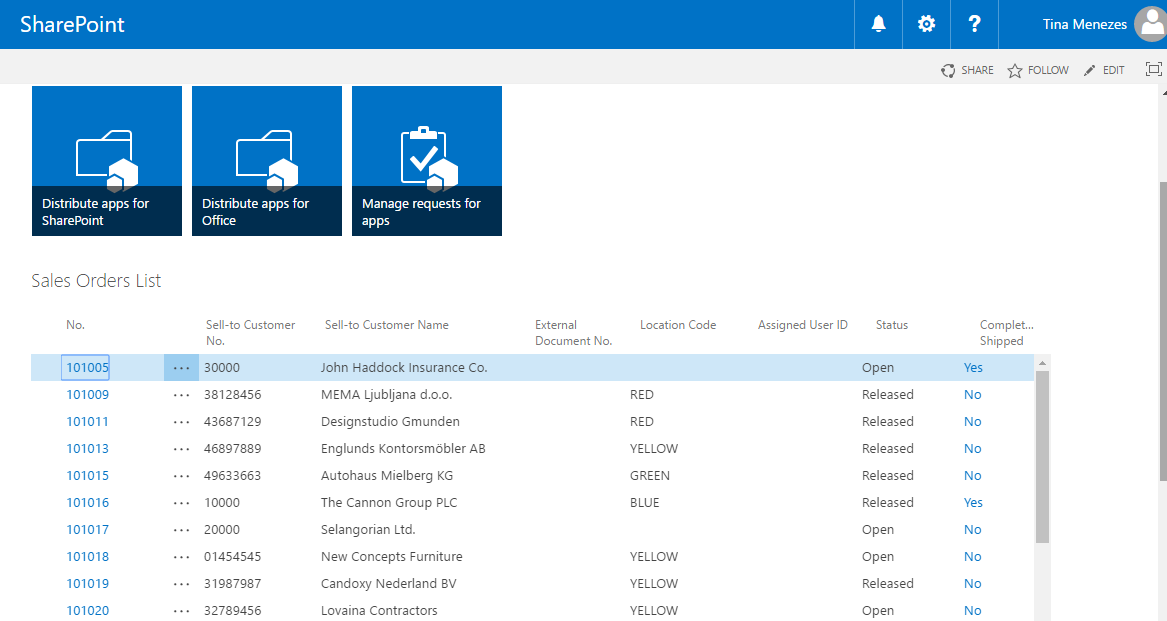Click the sales list vertical scrollbar thumb
Screen dimensions: 1167x621
[1043, 456]
